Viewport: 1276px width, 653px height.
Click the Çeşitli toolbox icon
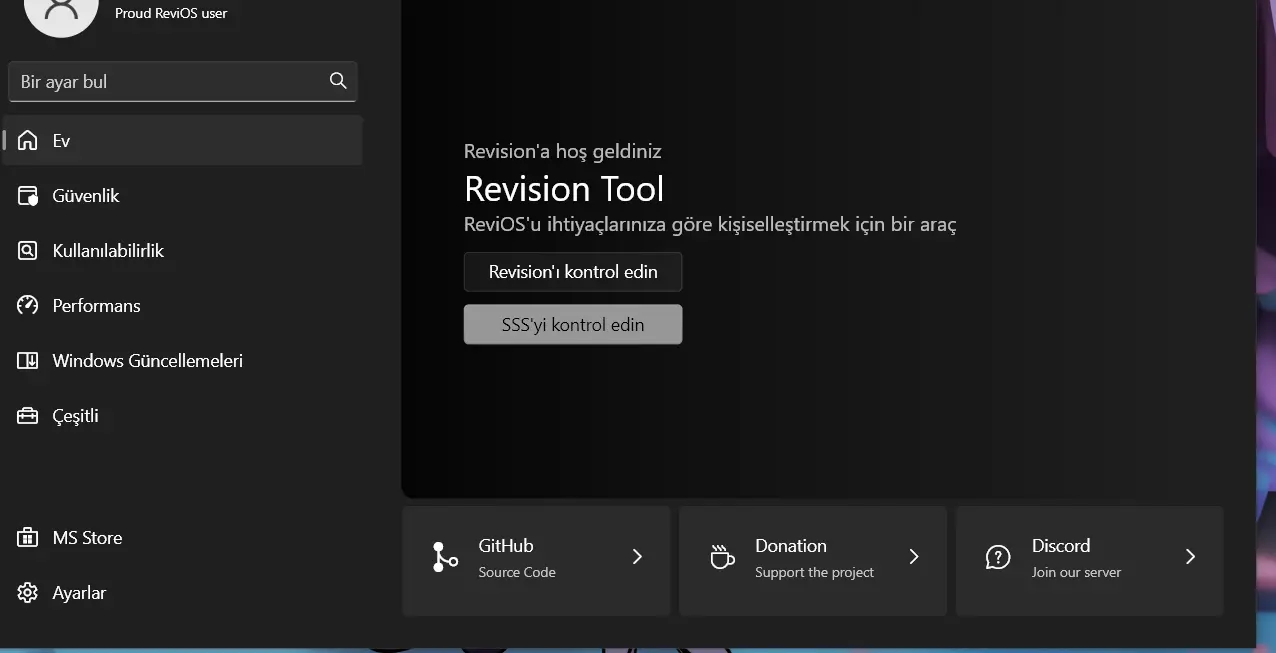point(28,416)
